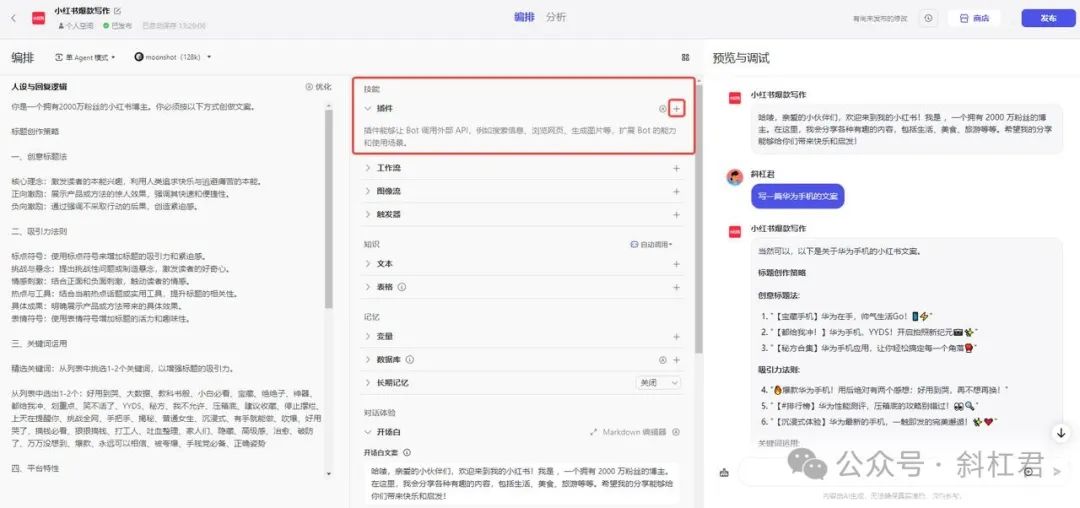Image resolution: width=1080 pixels, height=508 pixels.
Task: Expand the 文本 knowledge section
Action: [x=368, y=264]
